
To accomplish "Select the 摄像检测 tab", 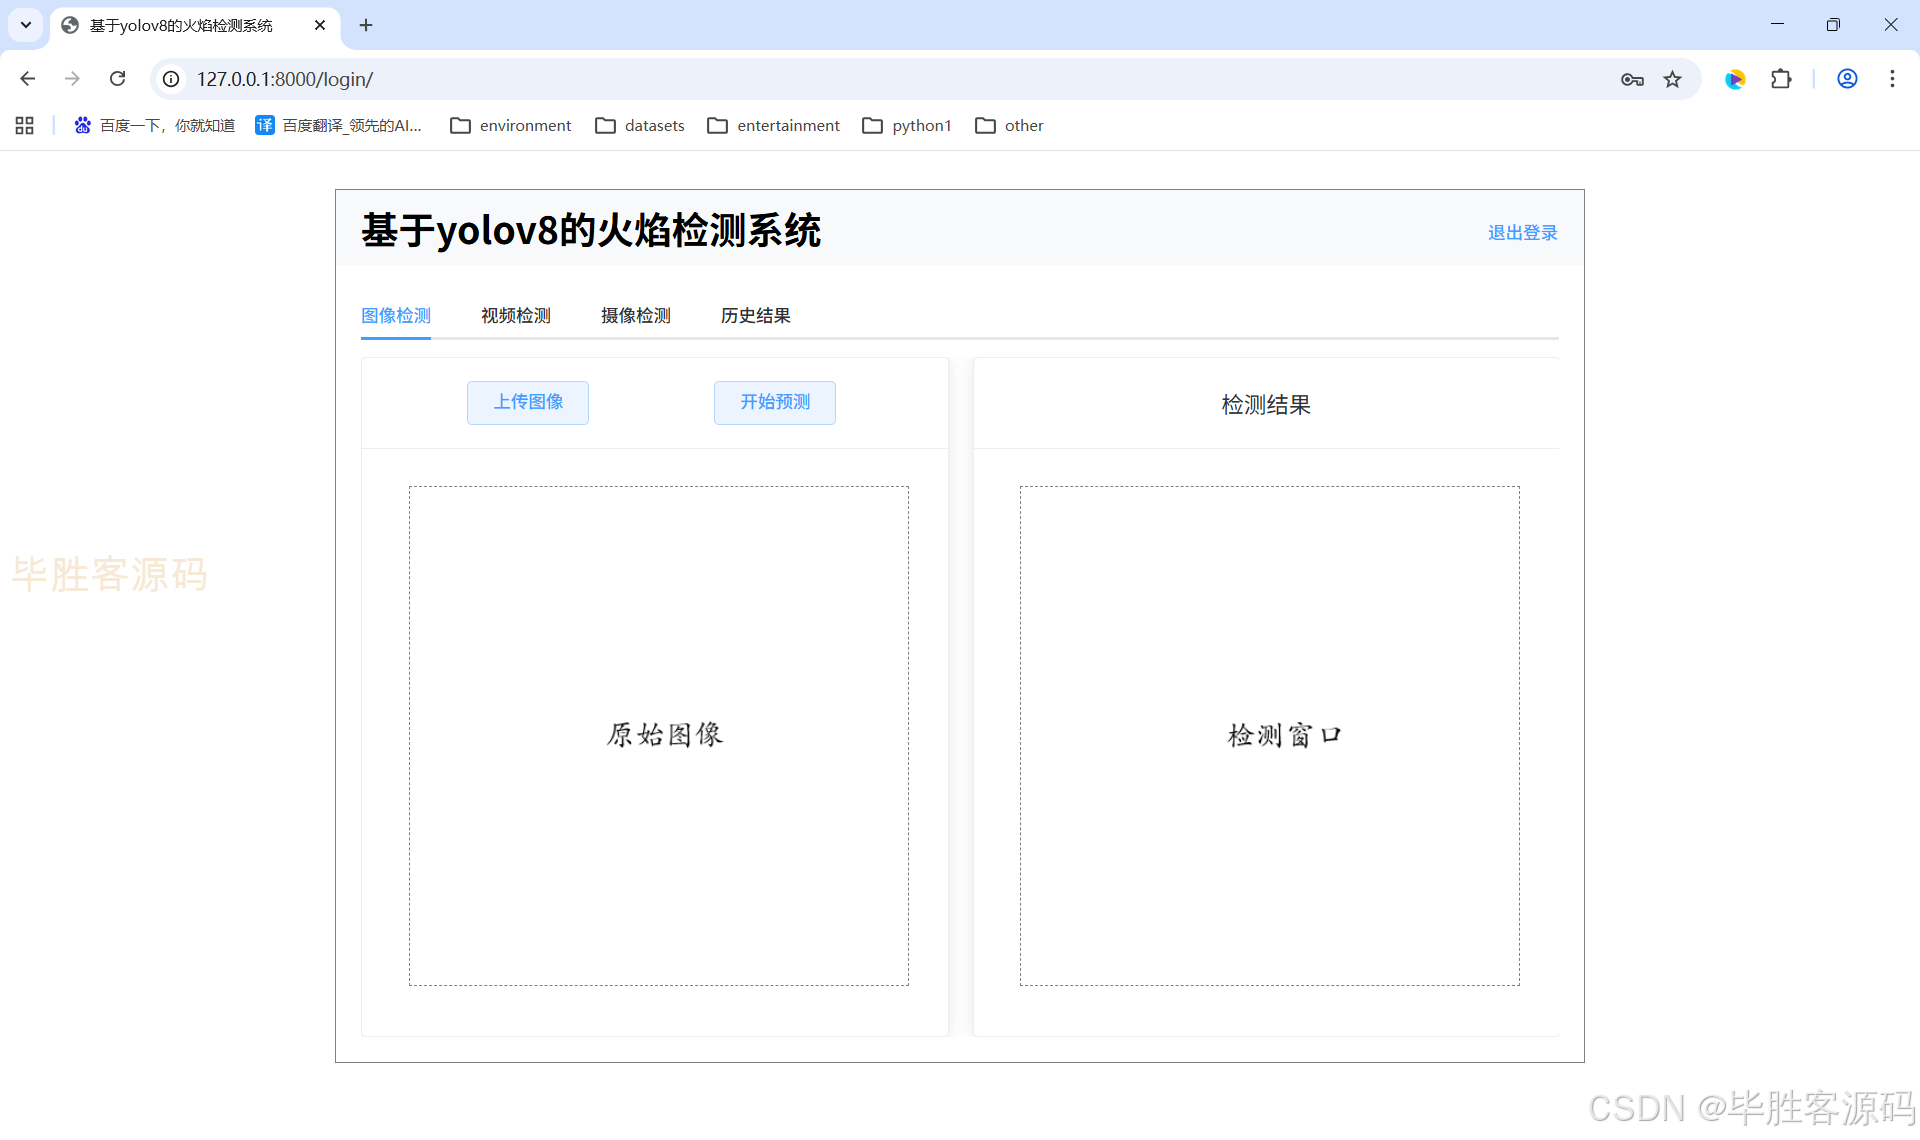I will pyautogui.click(x=635, y=316).
